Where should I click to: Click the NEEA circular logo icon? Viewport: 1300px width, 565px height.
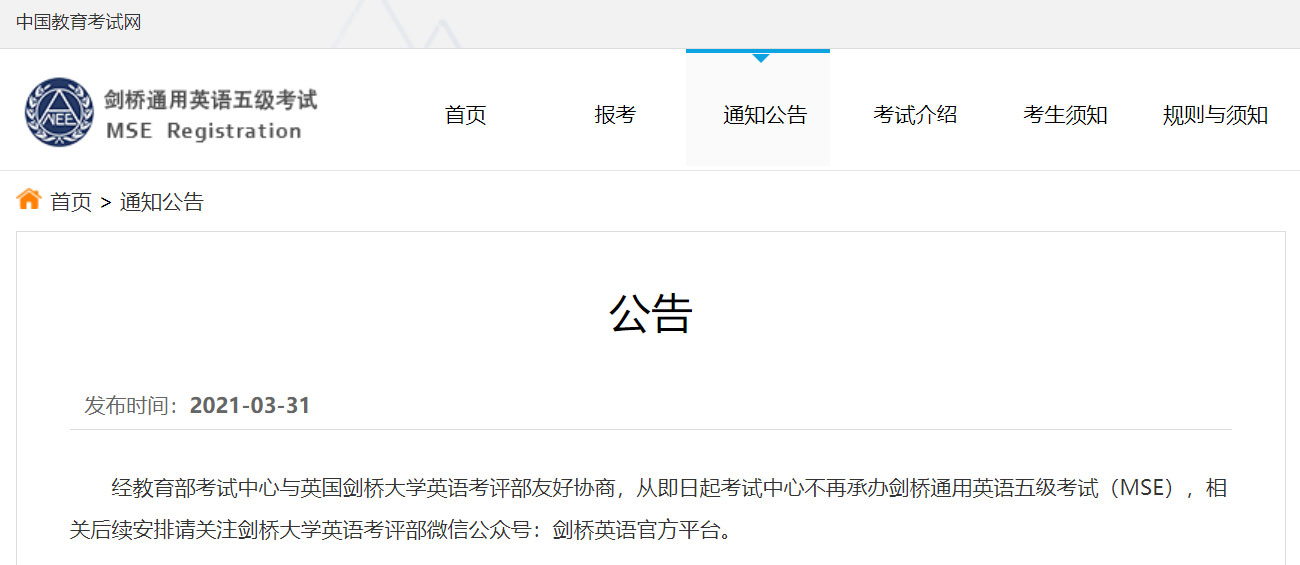pos(58,111)
